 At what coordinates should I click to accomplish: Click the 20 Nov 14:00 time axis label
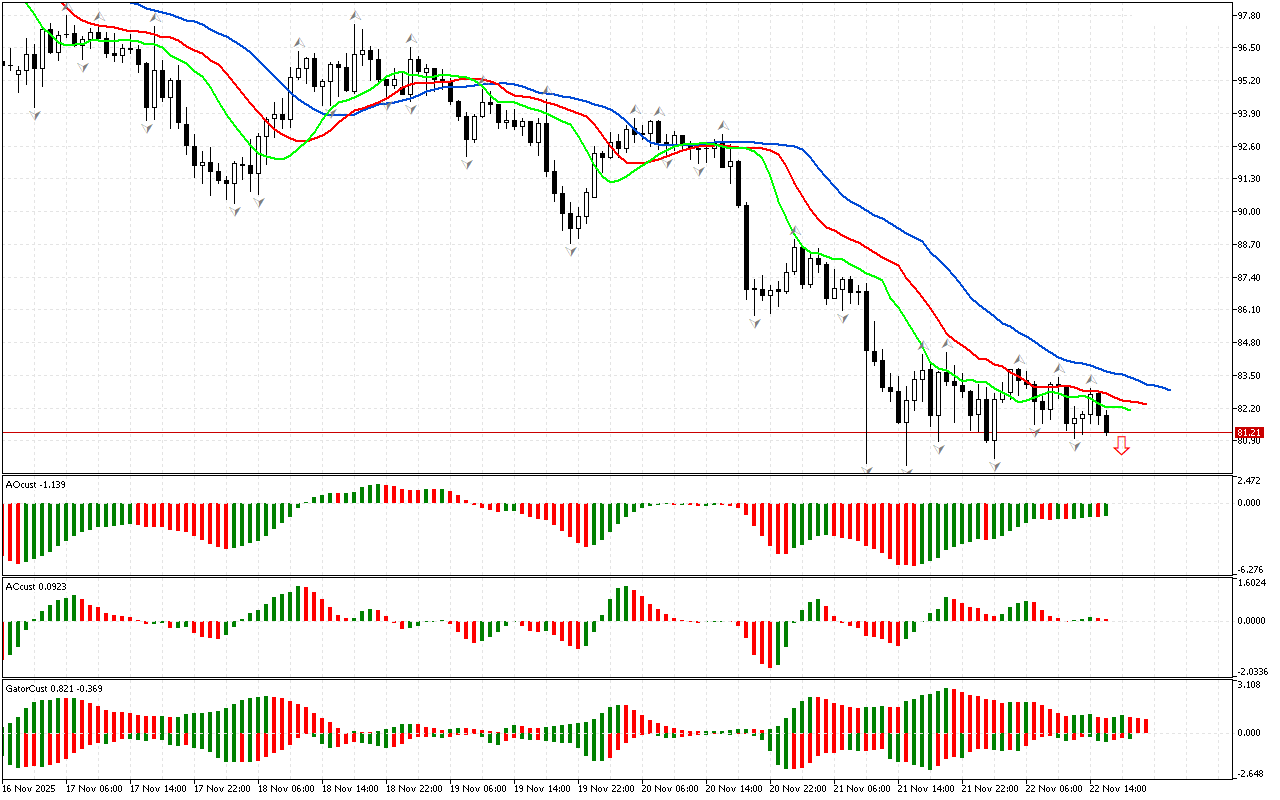tap(735, 789)
